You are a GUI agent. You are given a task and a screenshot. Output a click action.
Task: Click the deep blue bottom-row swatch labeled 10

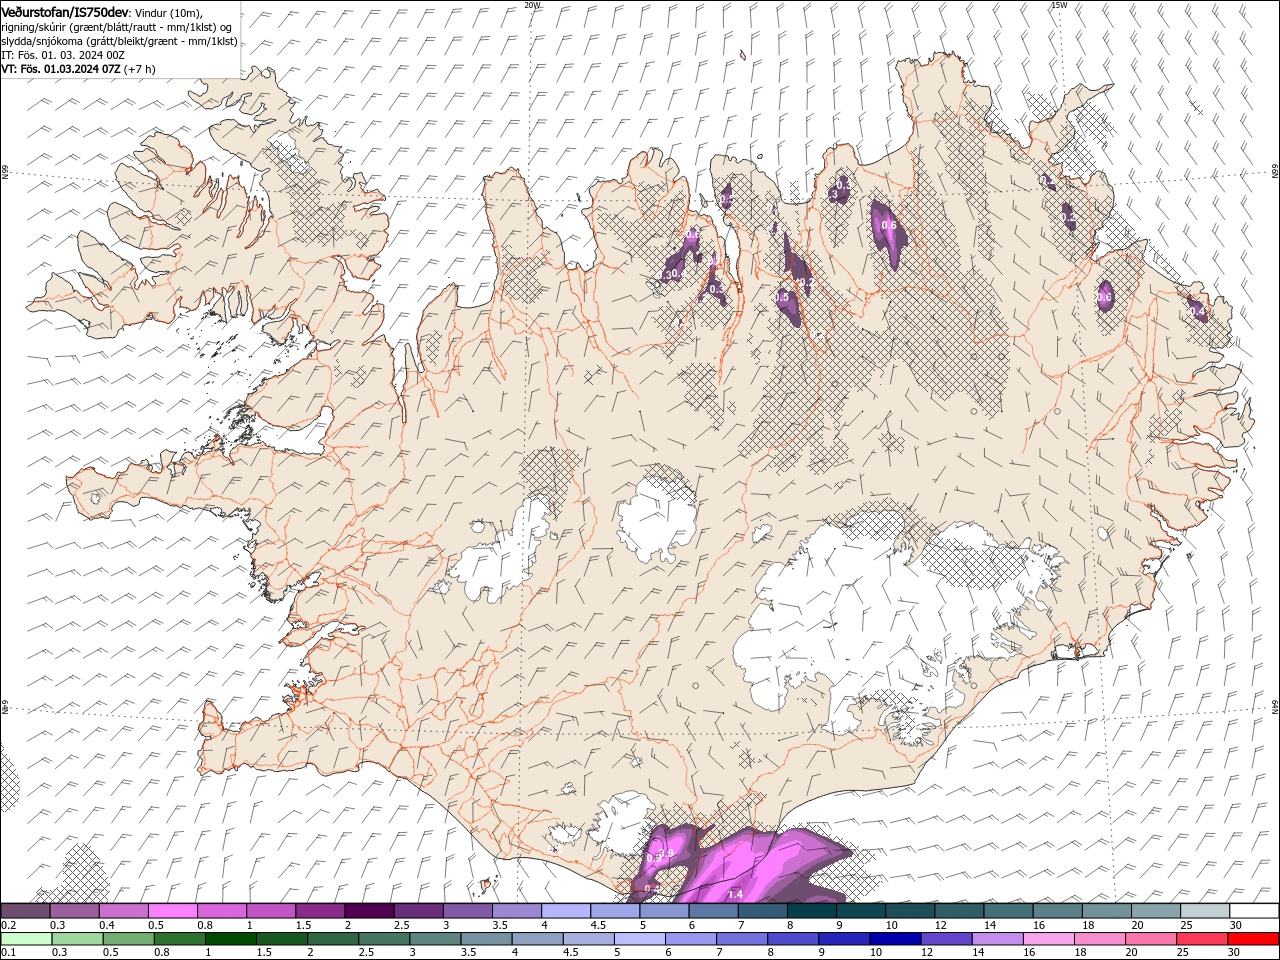point(894,939)
